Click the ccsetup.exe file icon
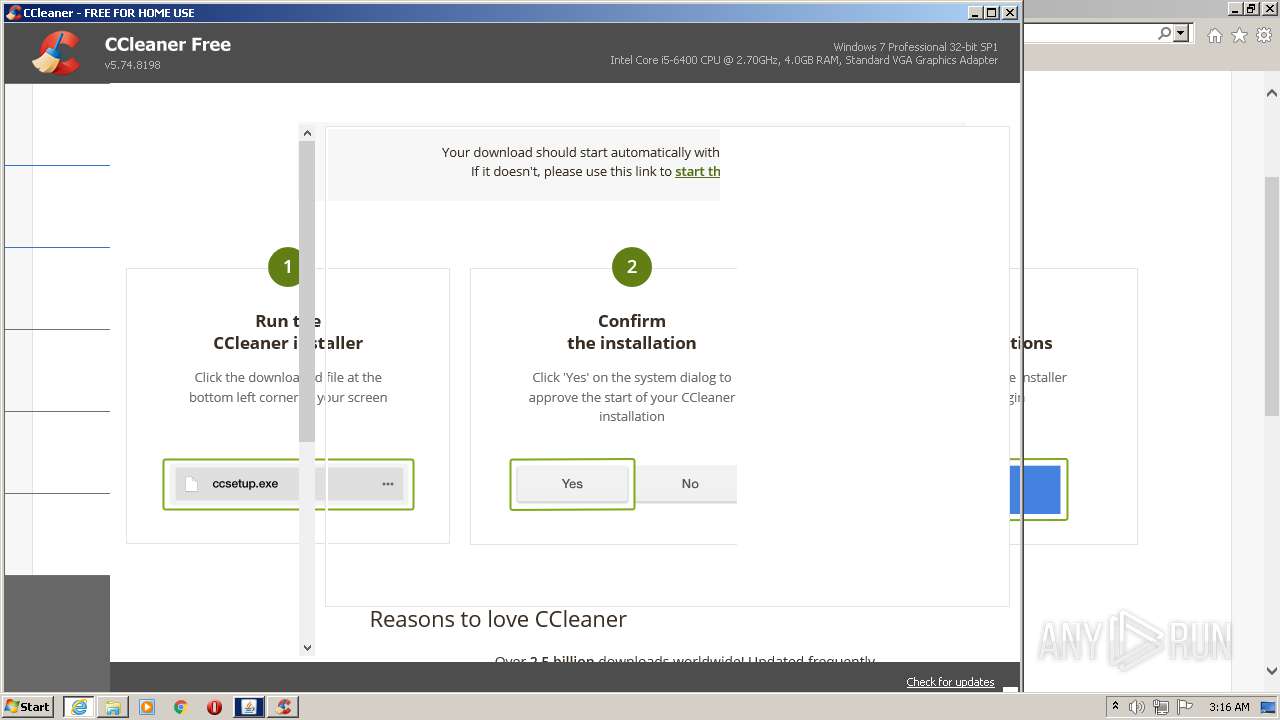 [x=192, y=484]
